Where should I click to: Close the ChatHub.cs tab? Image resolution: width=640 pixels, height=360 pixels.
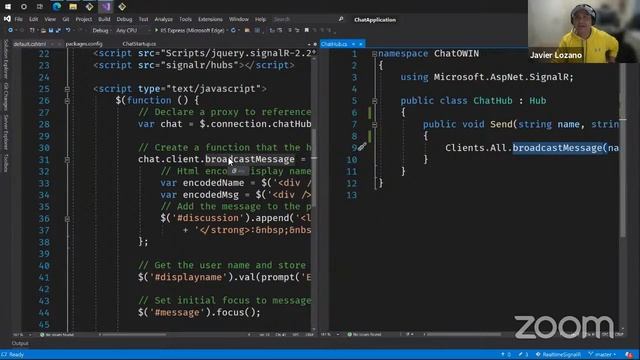[361, 44]
